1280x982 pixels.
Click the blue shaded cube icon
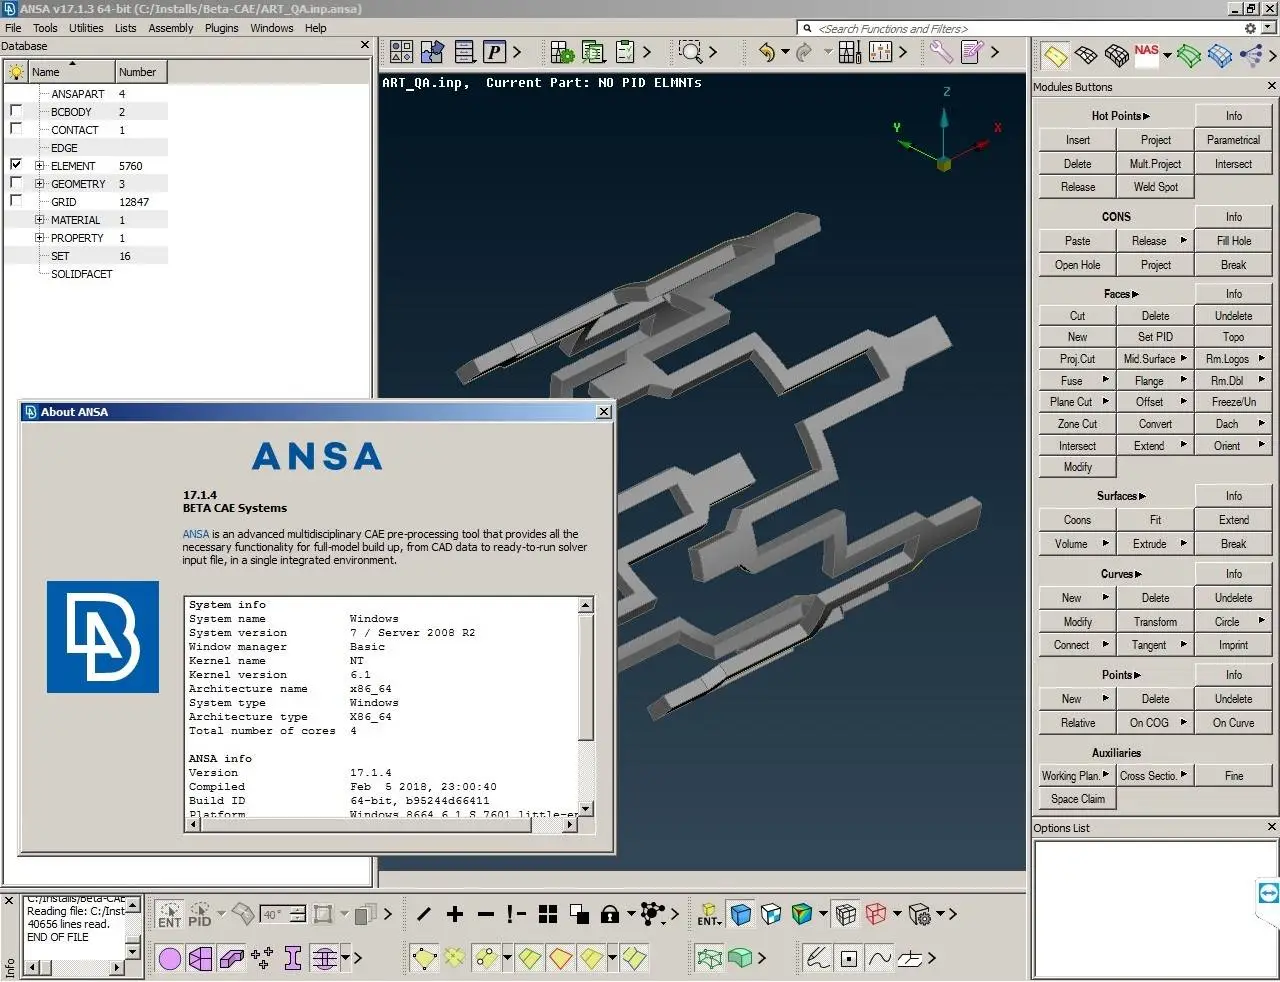point(740,914)
